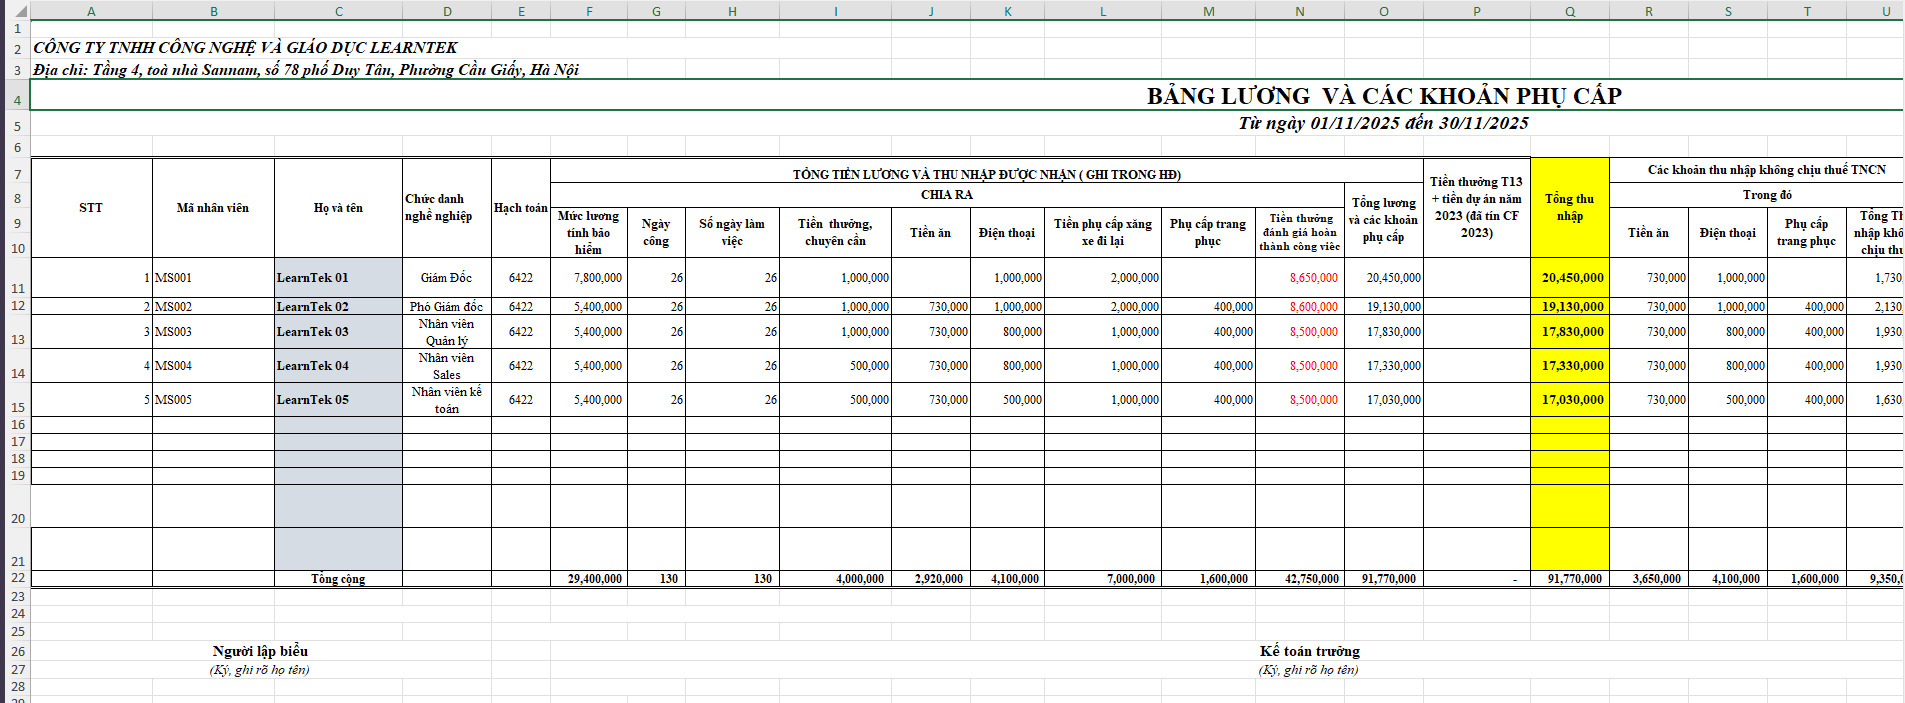The height and width of the screenshot is (703, 1905).
Task: Select the 42,750,000 total cell
Action: (1299, 579)
